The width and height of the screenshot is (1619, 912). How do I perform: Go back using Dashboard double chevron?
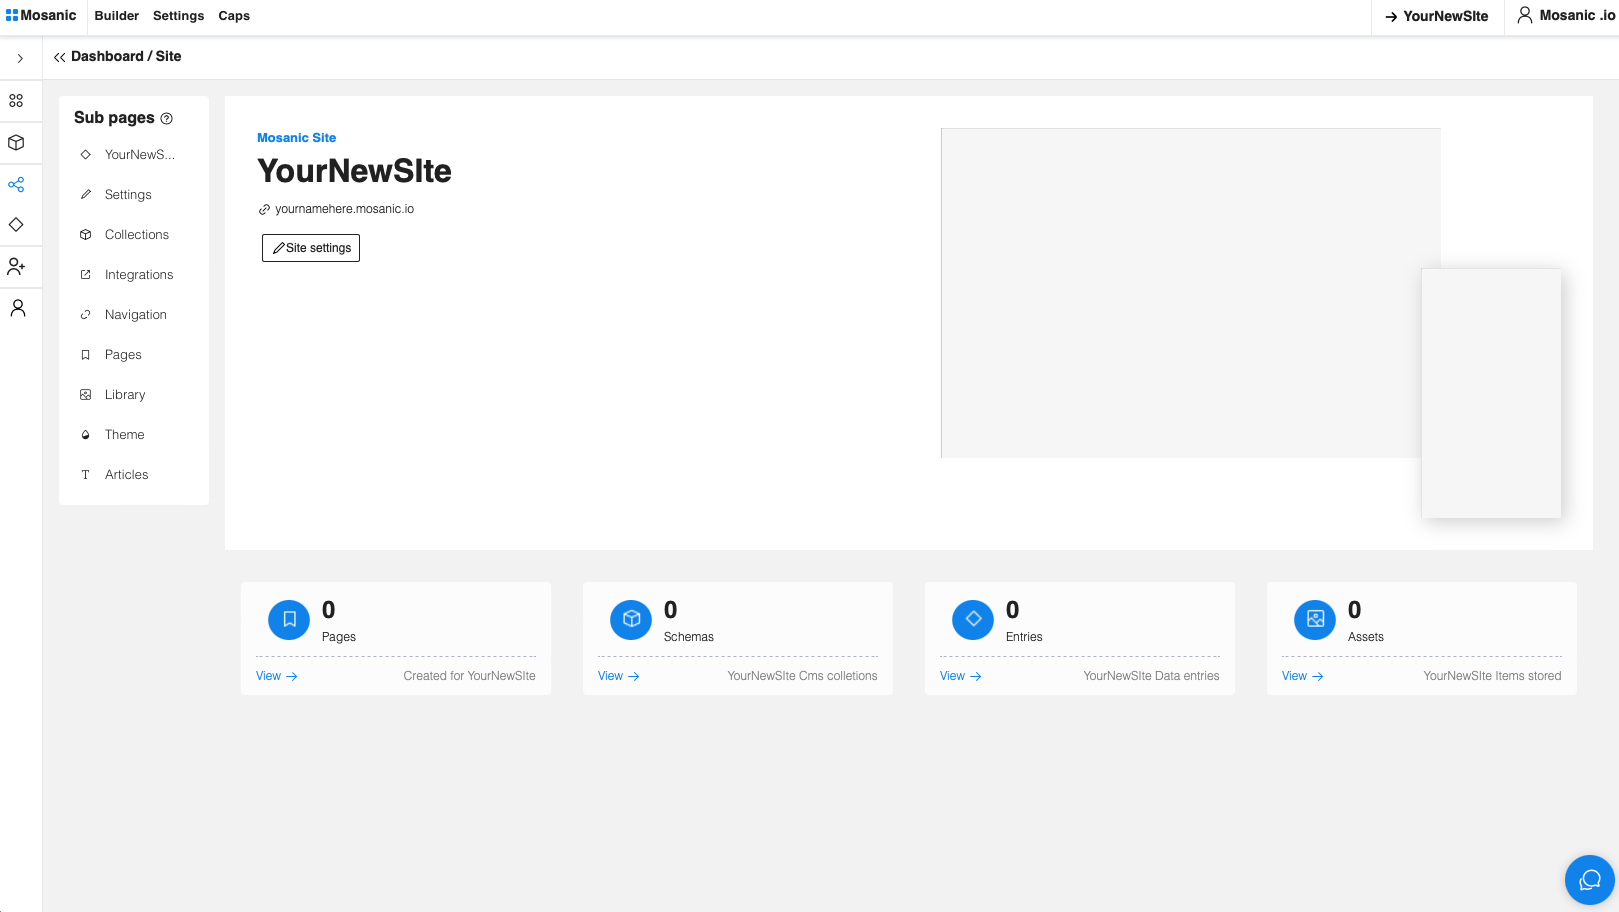click(x=60, y=57)
